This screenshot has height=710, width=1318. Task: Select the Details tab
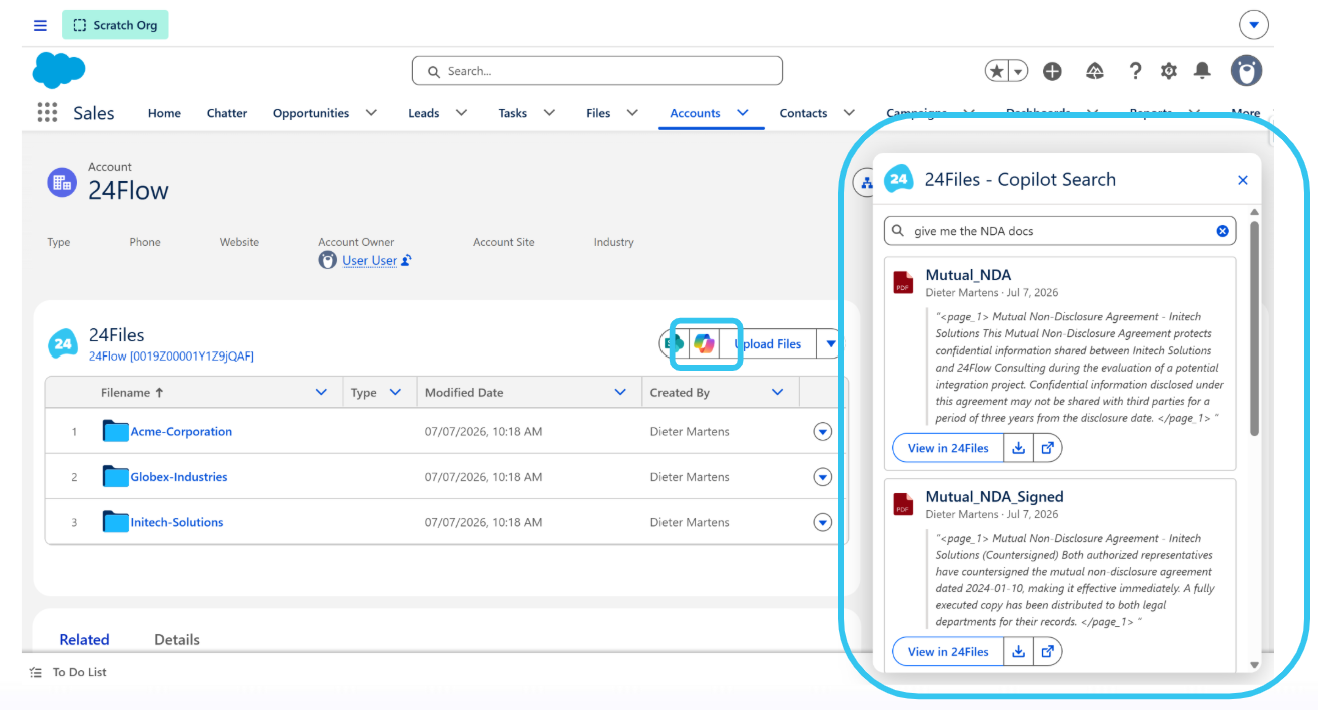point(177,640)
